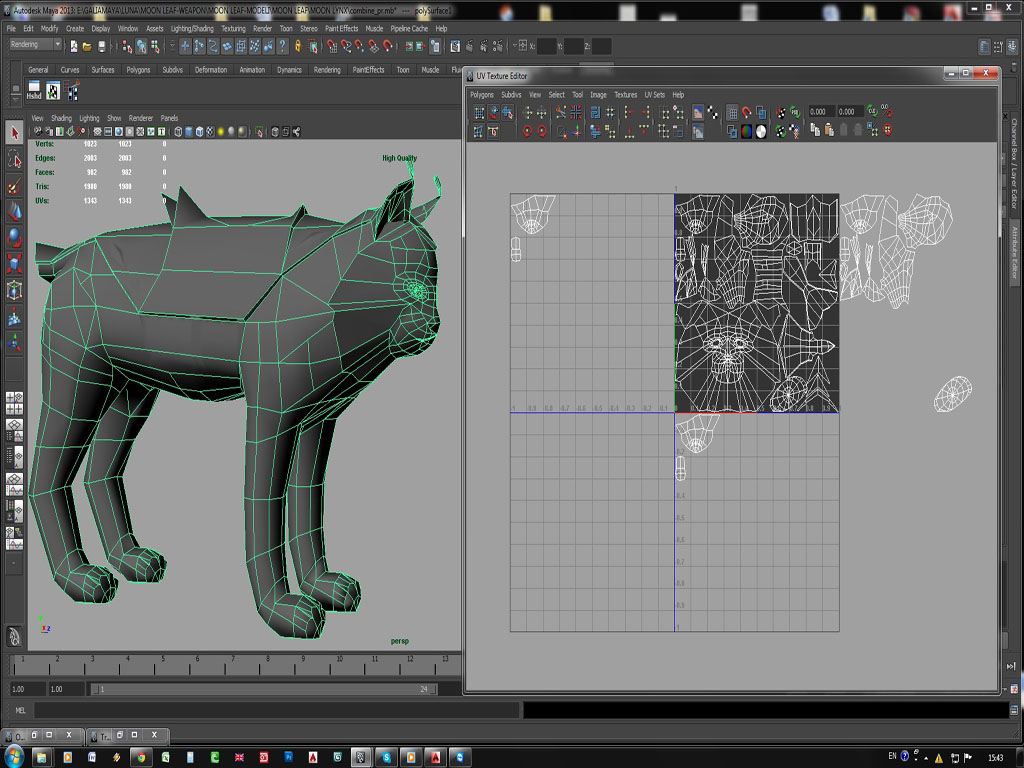Screen dimensions: 1024x768
Task: Open viewport Shading panel menu
Action: tap(61, 118)
